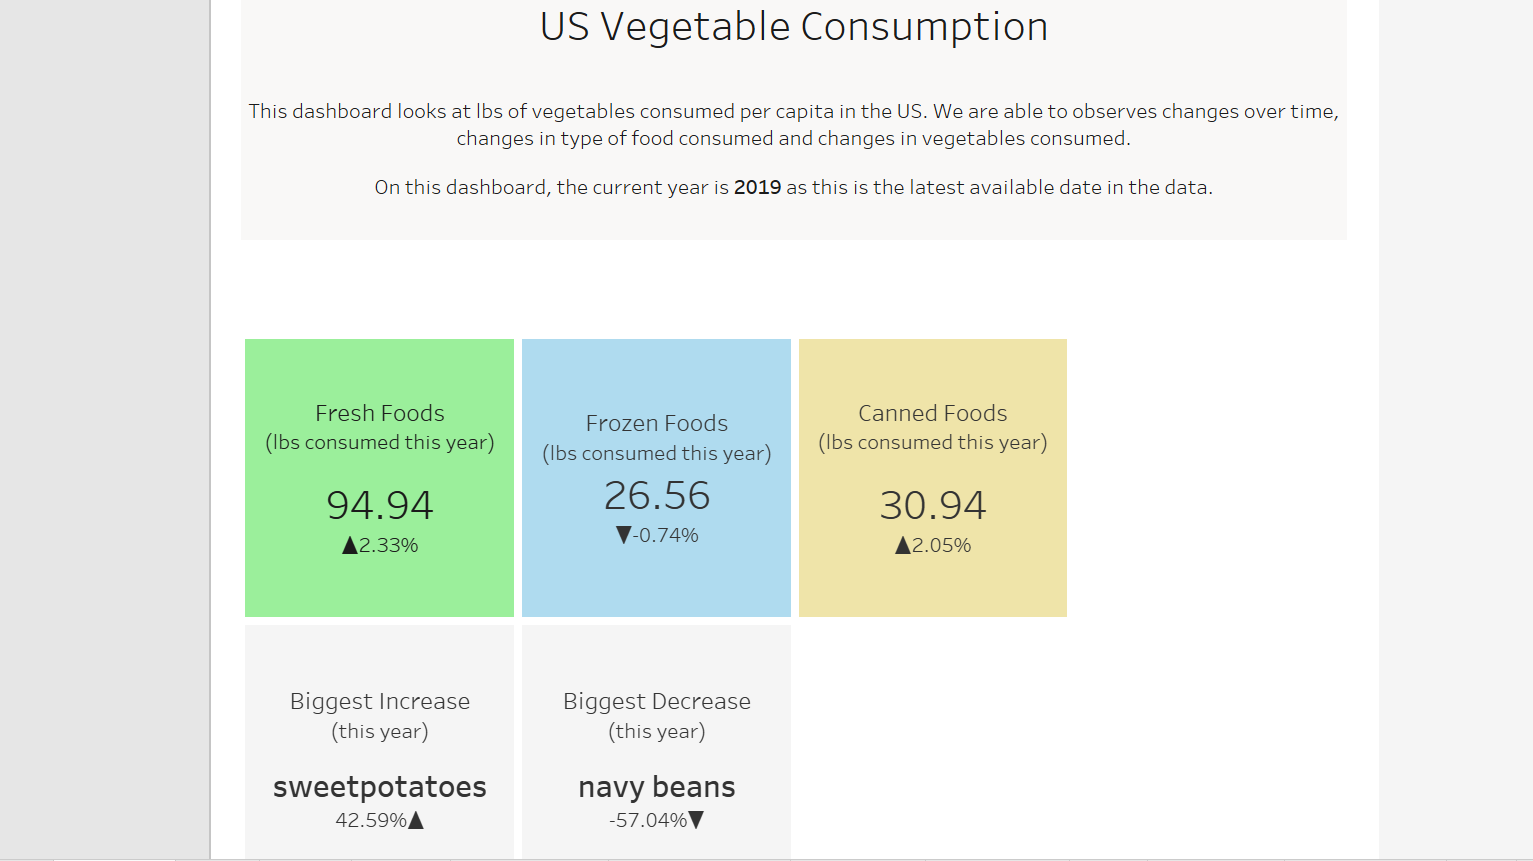This screenshot has width=1533, height=861.
Task: Click the 94.94 Fresh Foods value
Action: tap(380, 506)
